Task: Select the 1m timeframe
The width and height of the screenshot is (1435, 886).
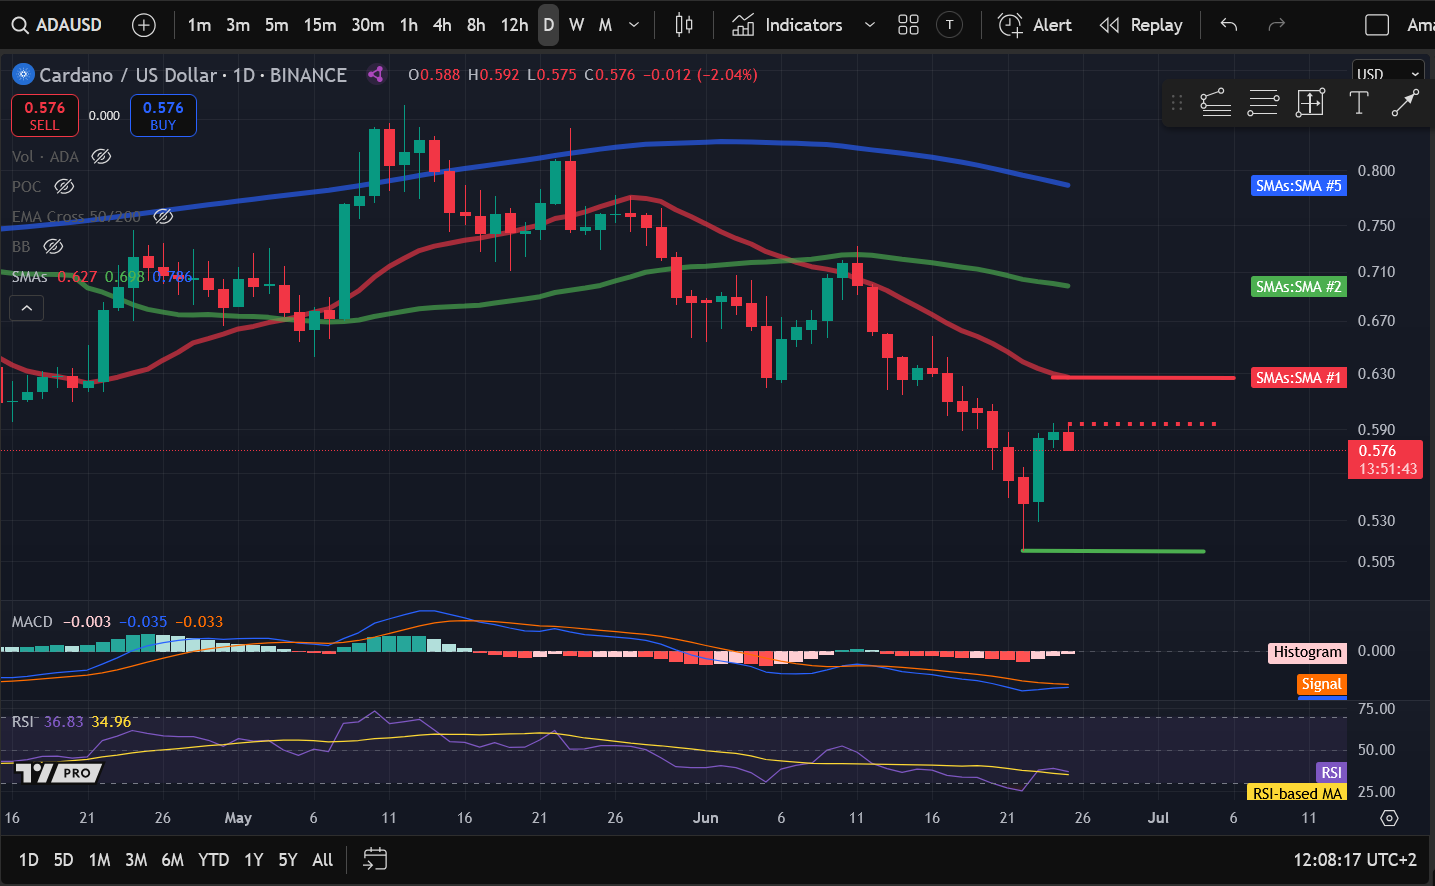Action: (x=199, y=25)
